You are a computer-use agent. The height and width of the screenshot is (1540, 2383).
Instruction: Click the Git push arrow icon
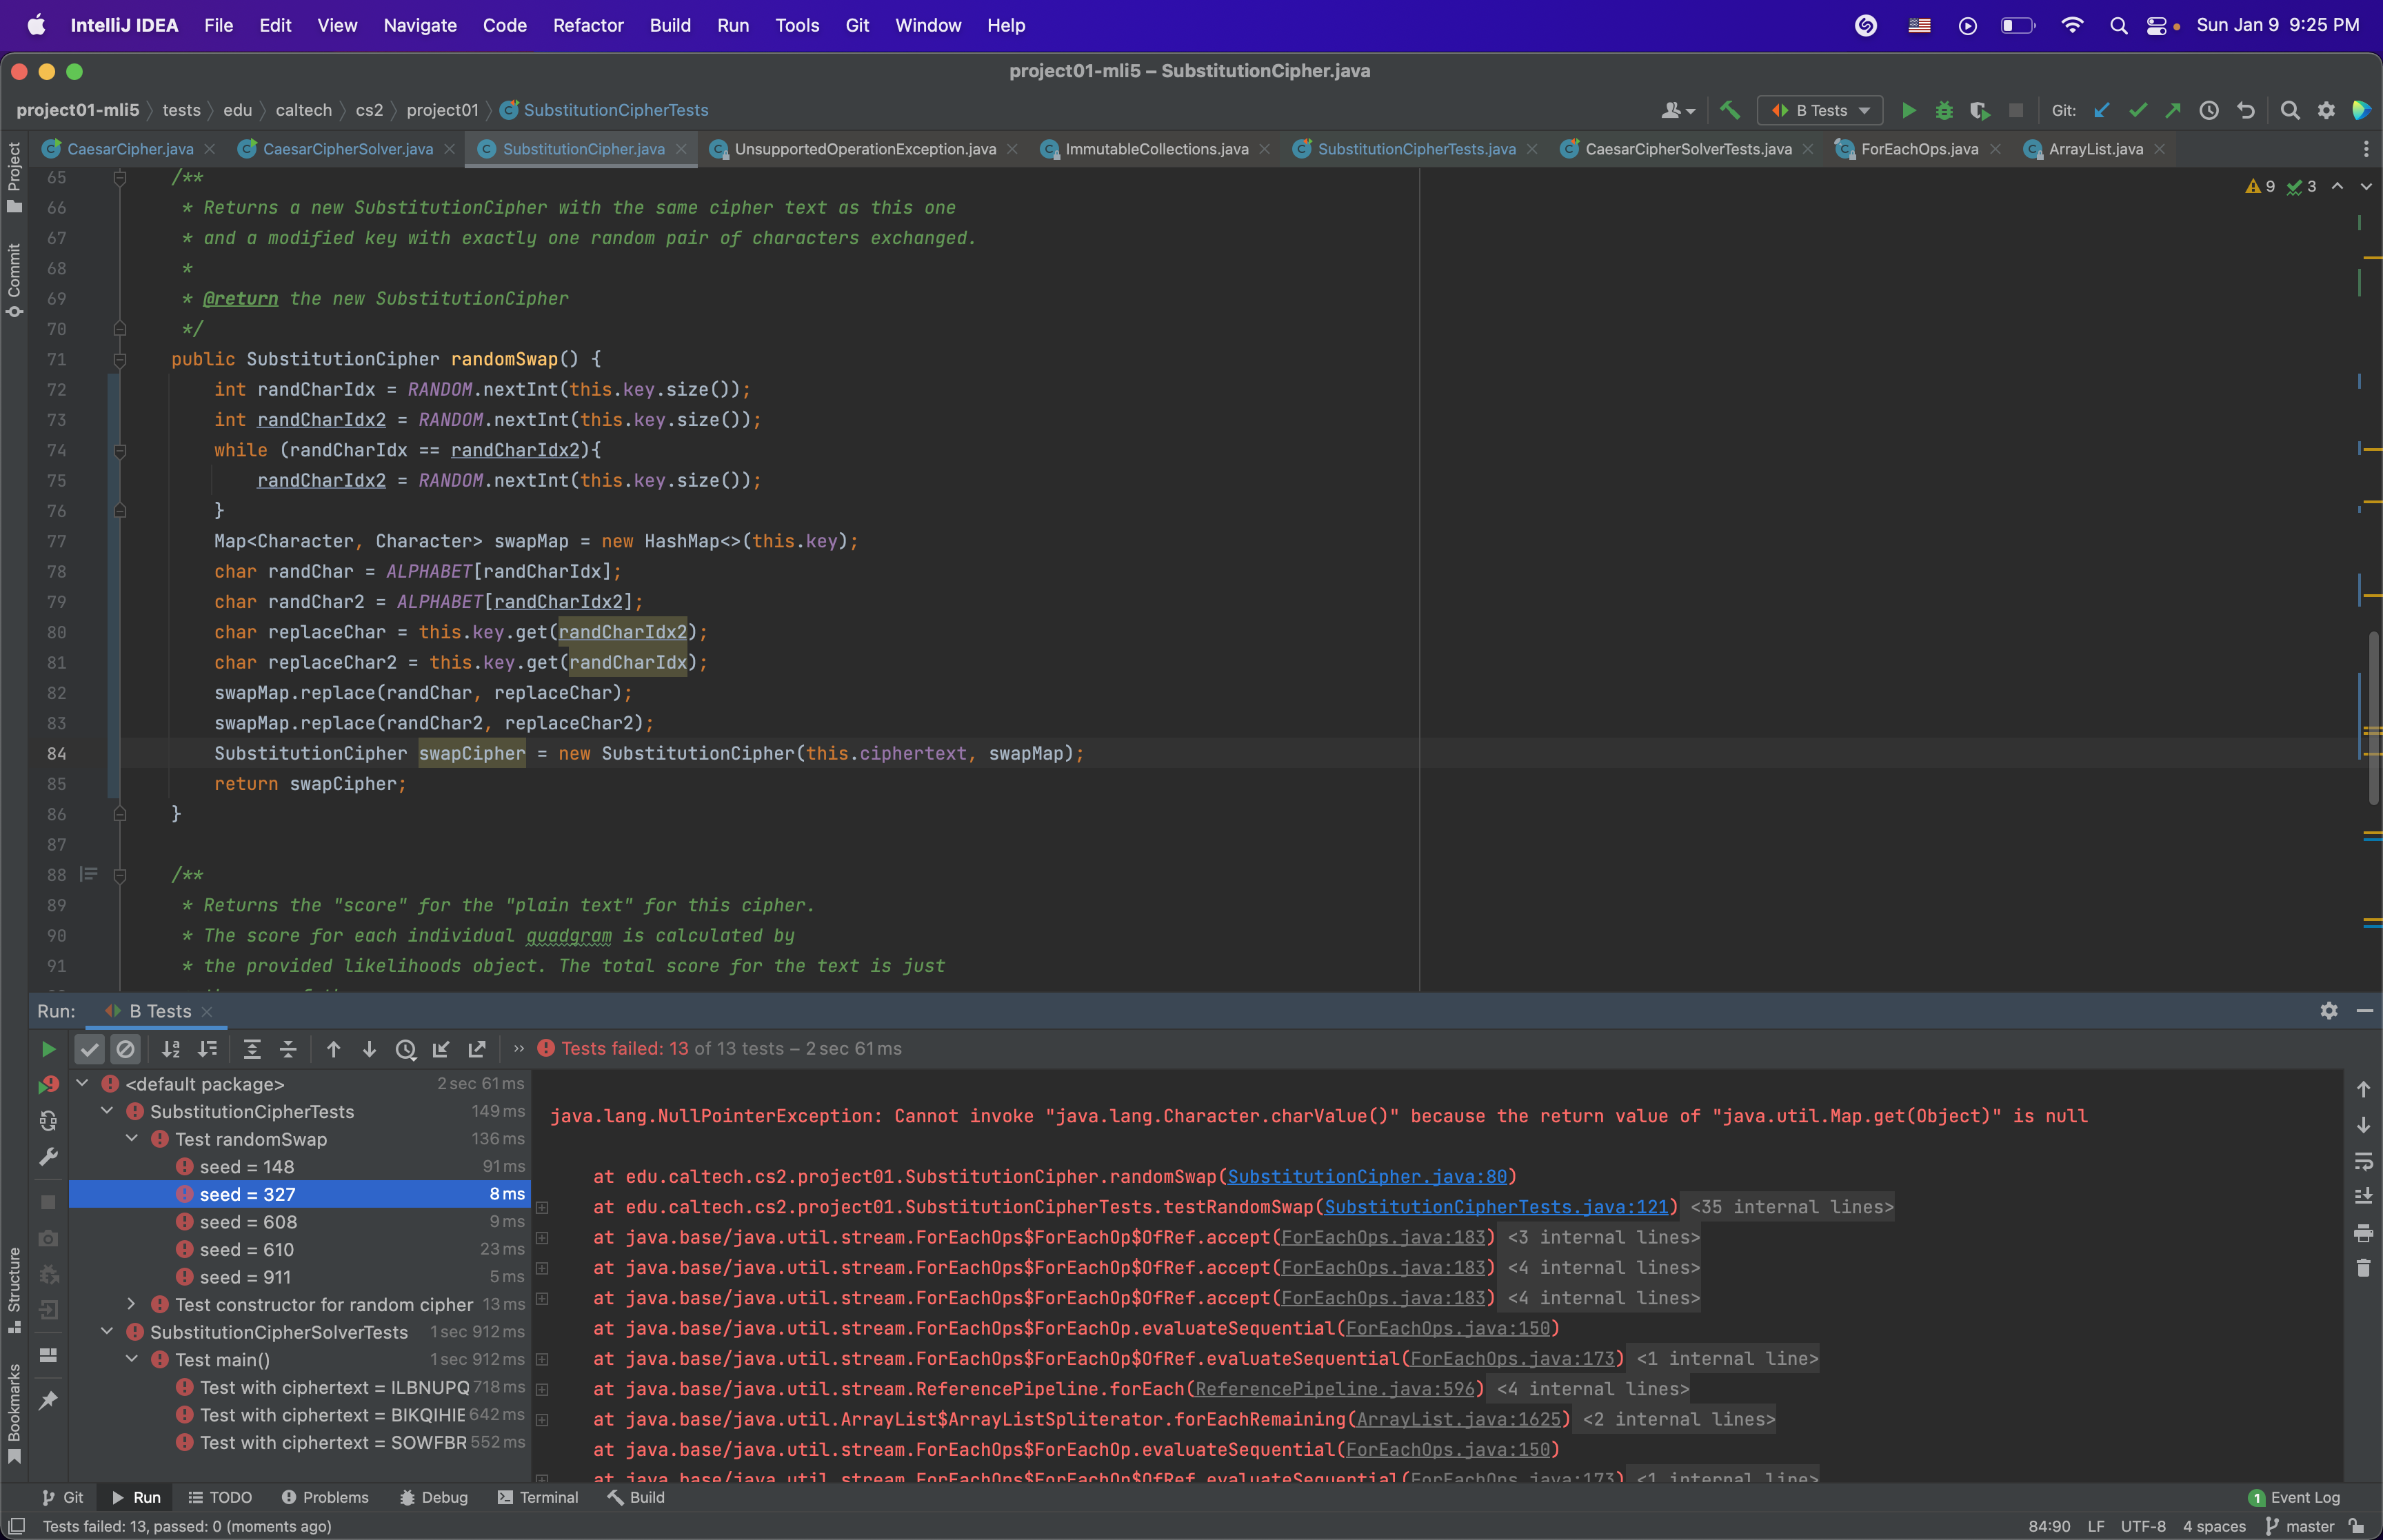click(x=2172, y=110)
